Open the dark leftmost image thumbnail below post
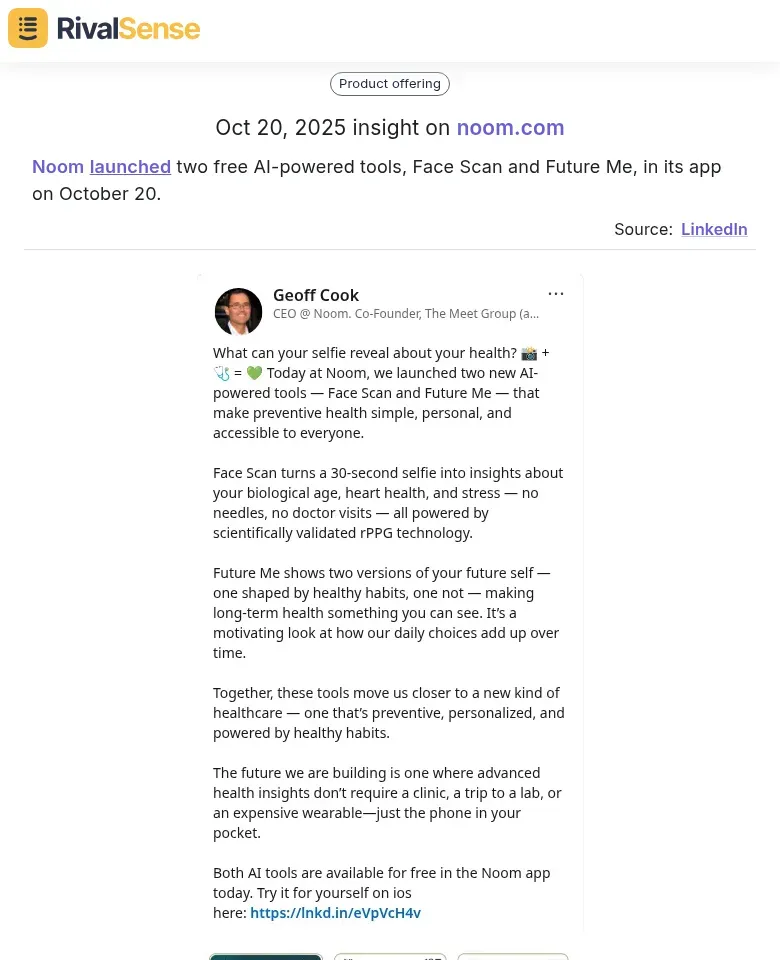Screen dimensions: 780x960 pyautogui.click(x=266, y=956)
